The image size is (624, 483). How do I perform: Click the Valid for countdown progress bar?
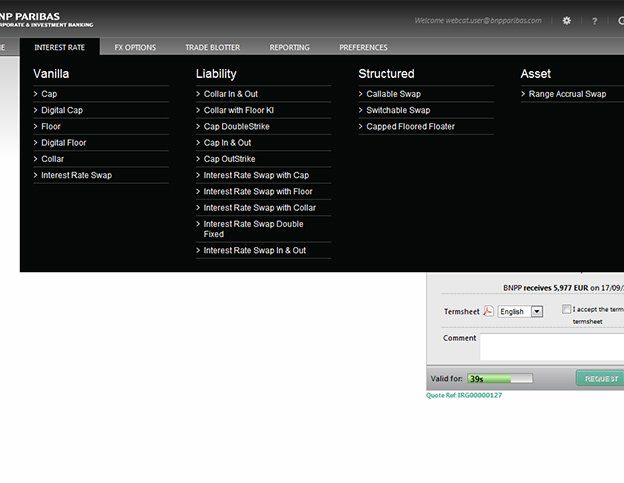pos(500,378)
